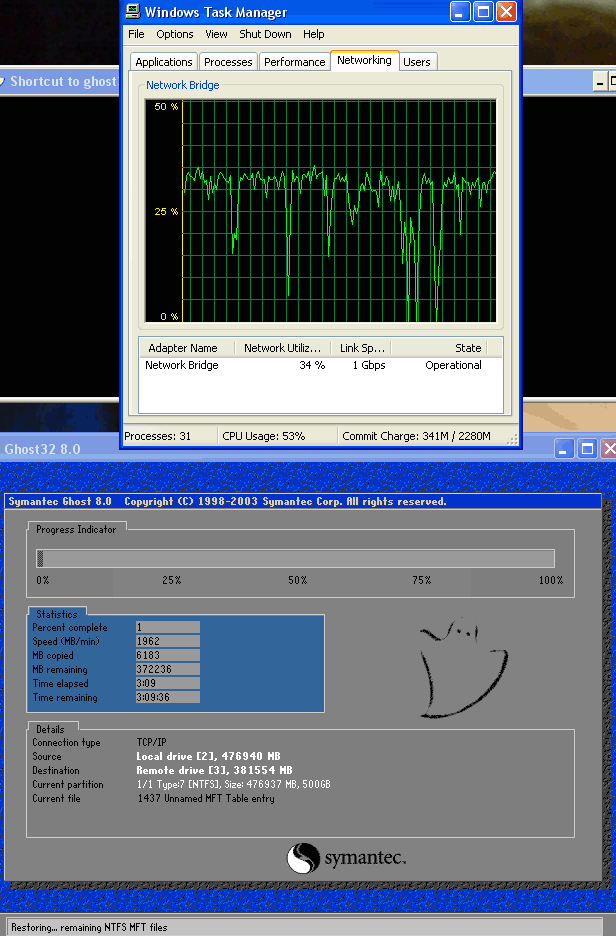Open the File menu in Task Manager
Viewport: 616px width, 936px height.
pos(136,34)
